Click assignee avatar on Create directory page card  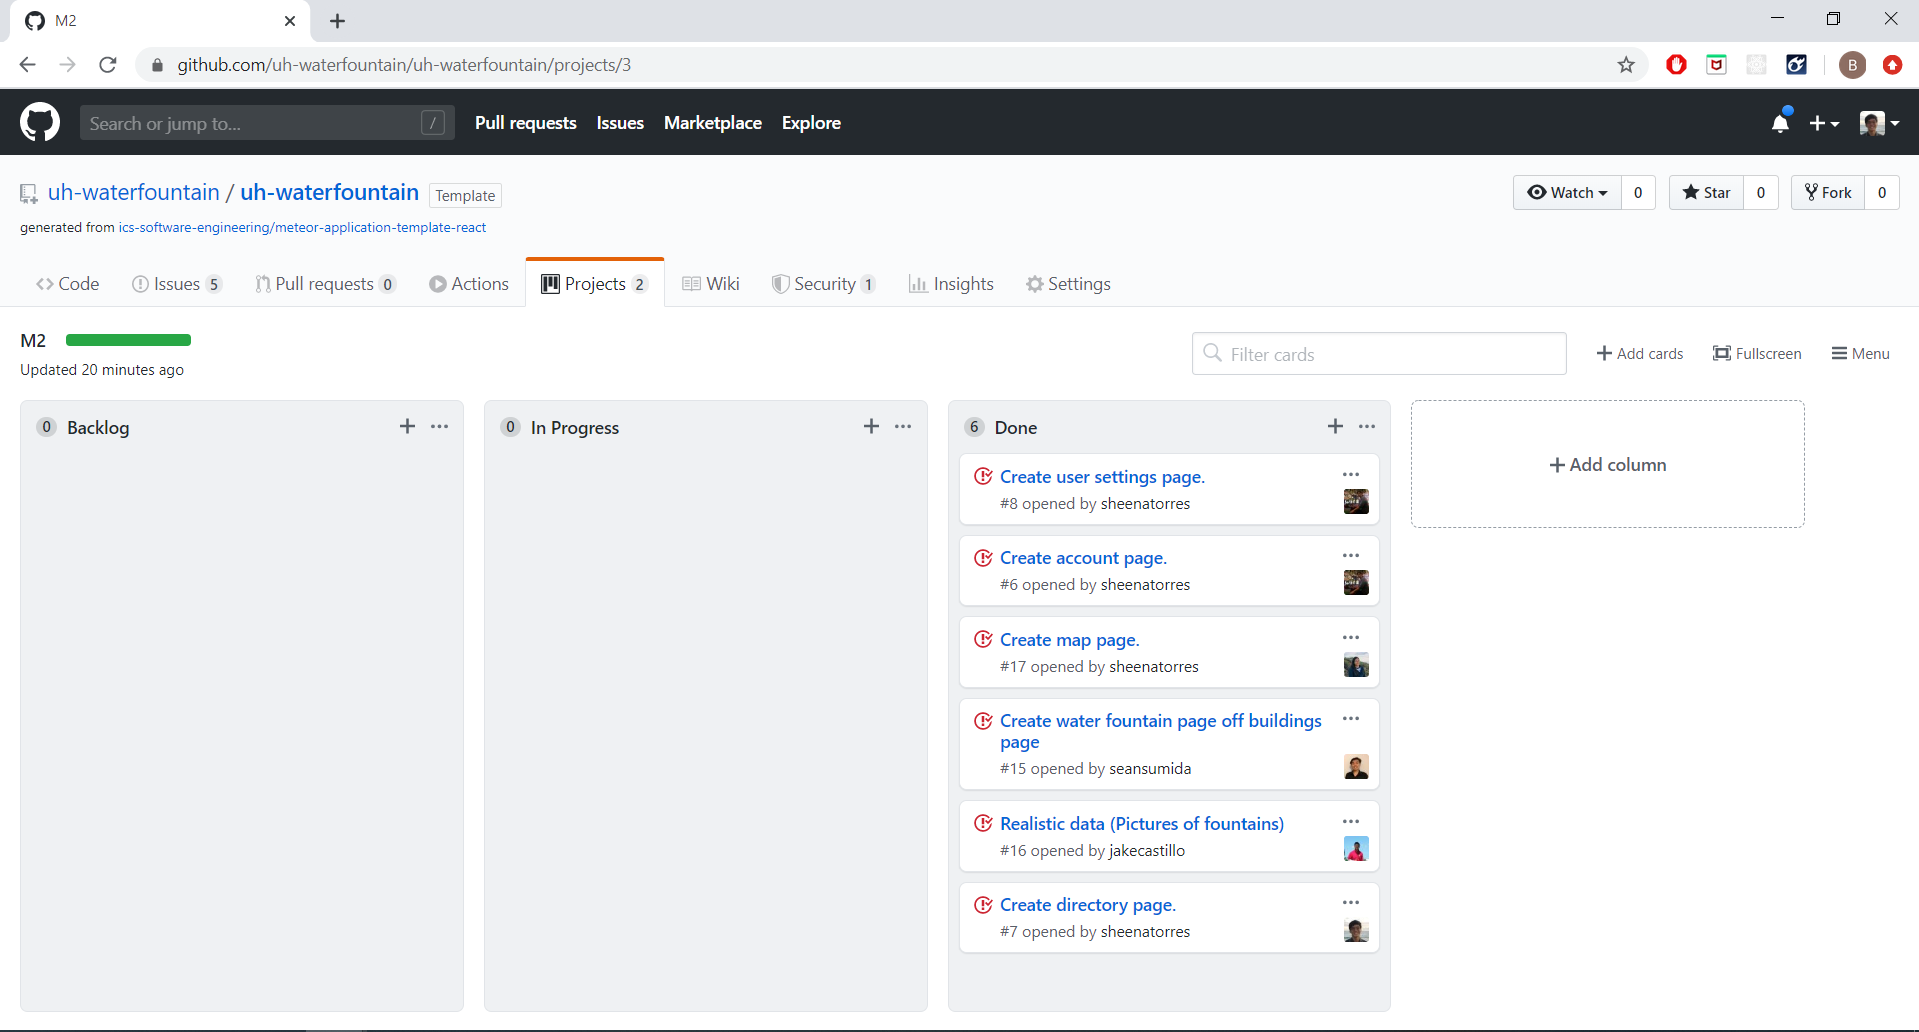(1356, 930)
